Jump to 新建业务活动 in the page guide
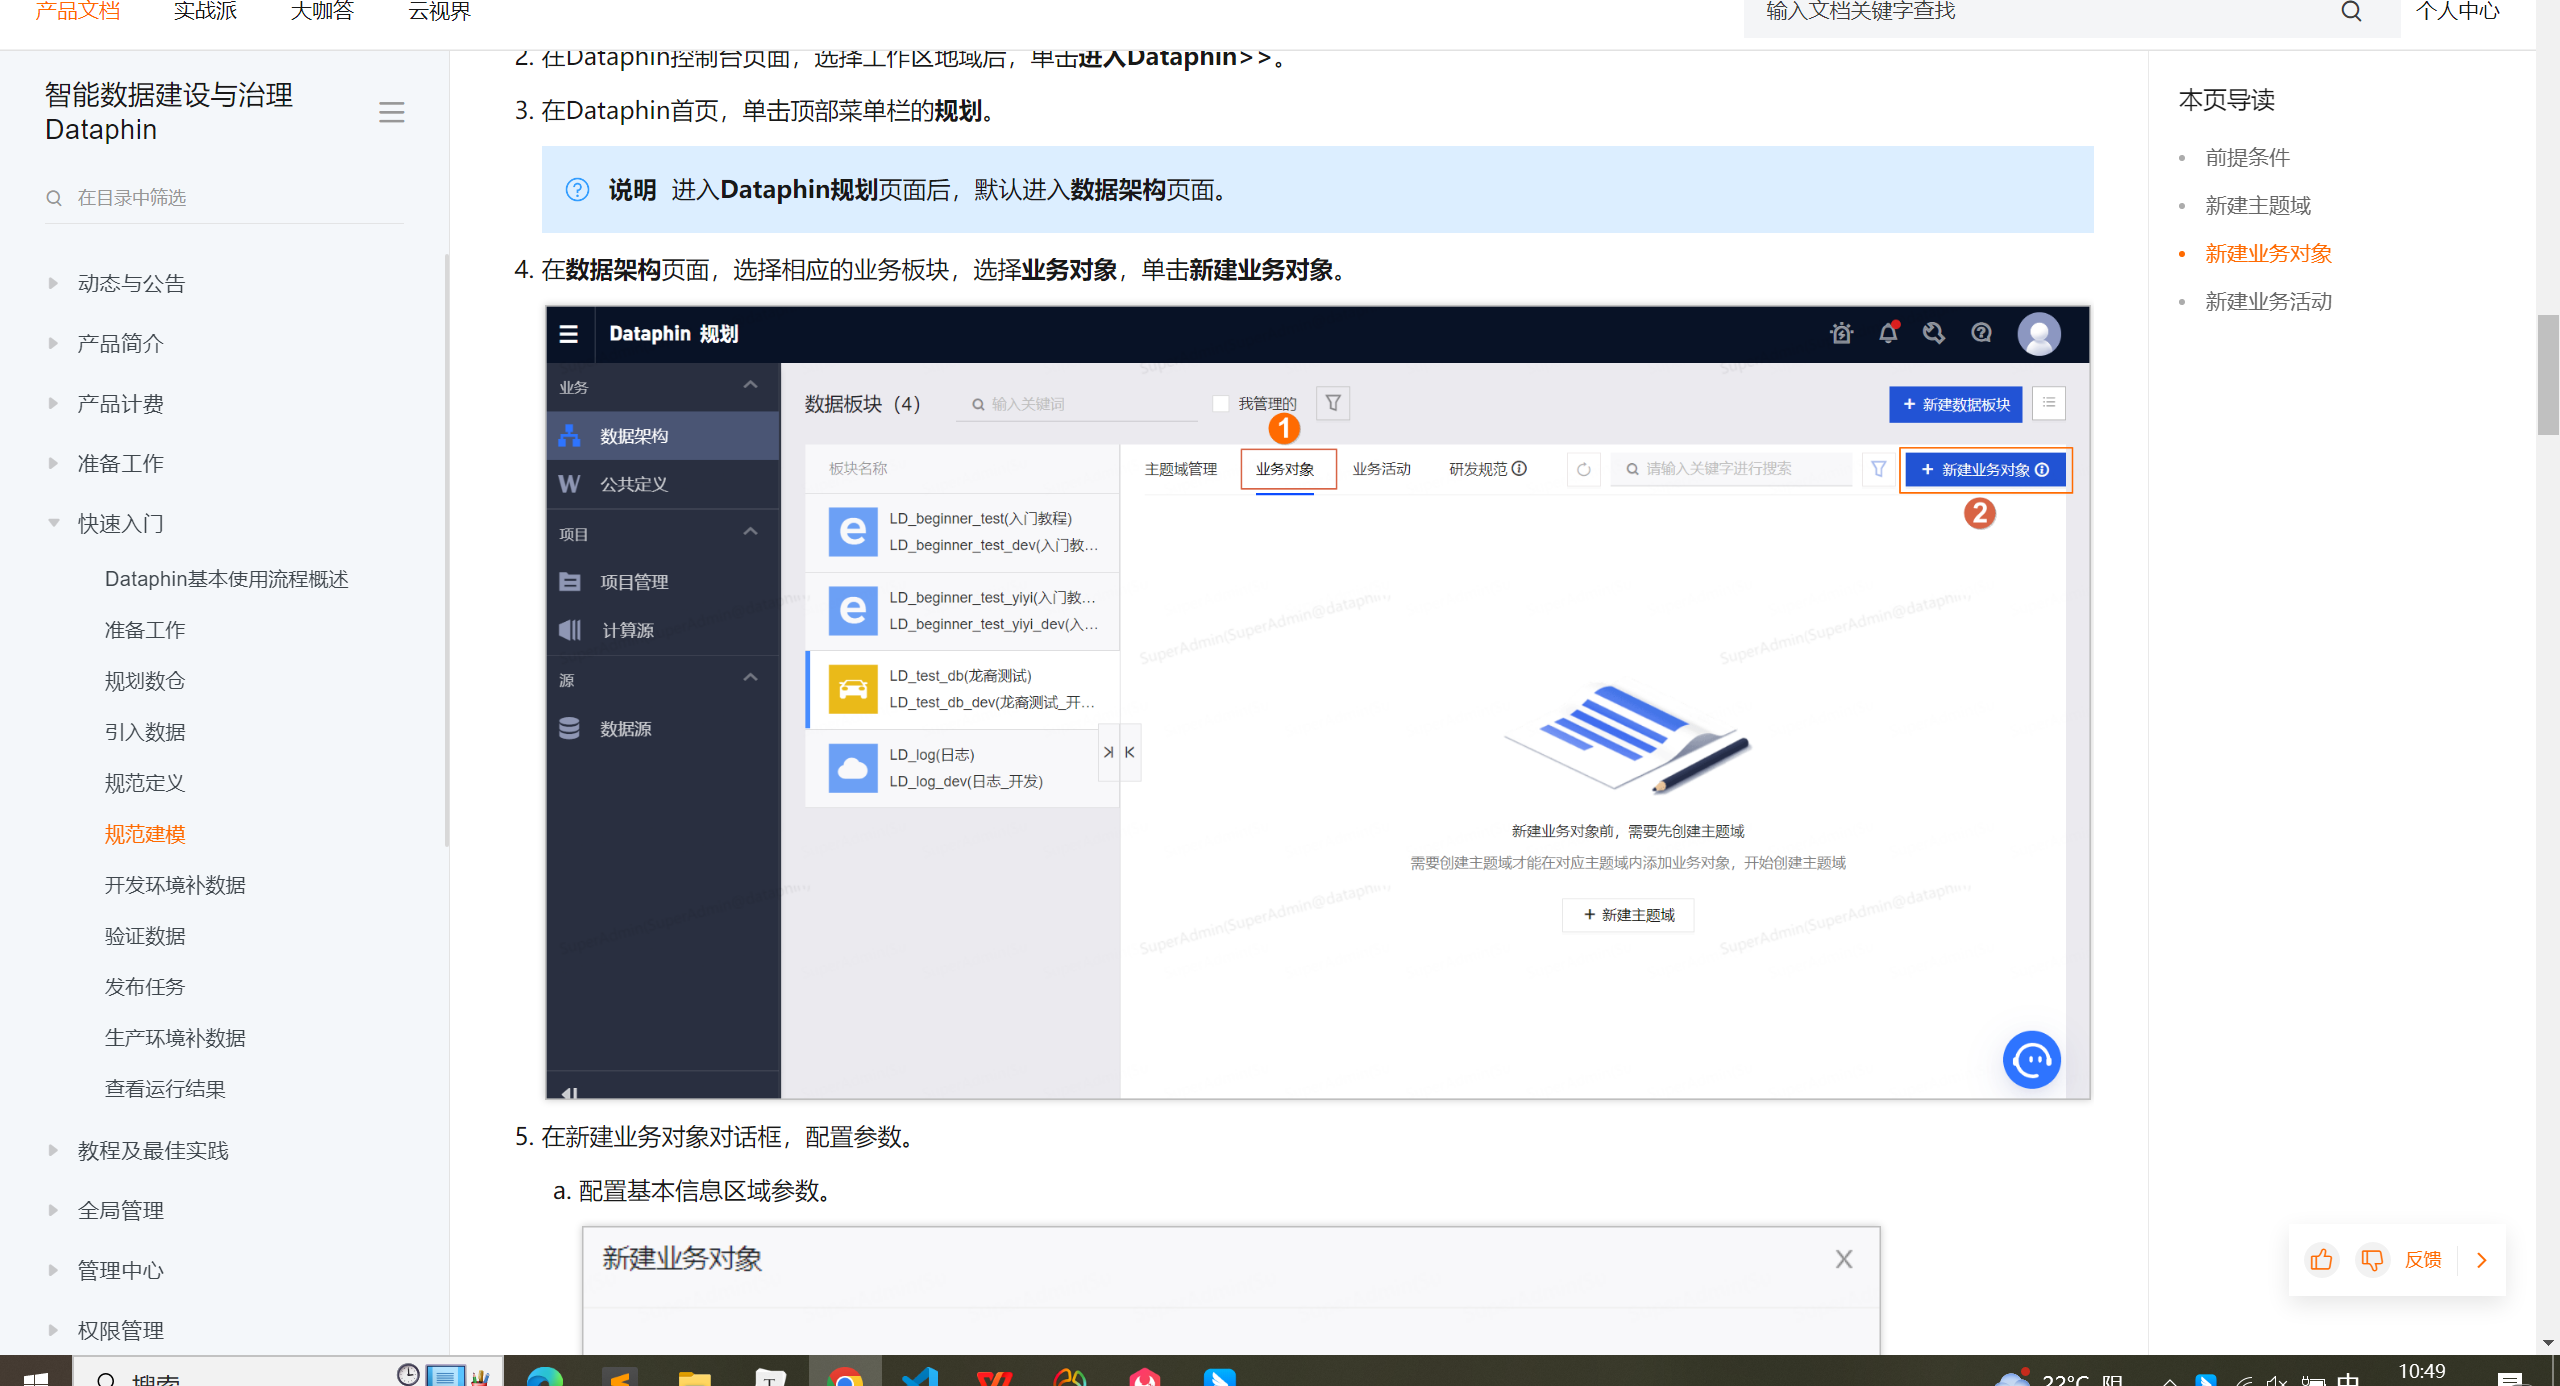The width and height of the screenshot is (2560, 1386). click(2268, 301)
